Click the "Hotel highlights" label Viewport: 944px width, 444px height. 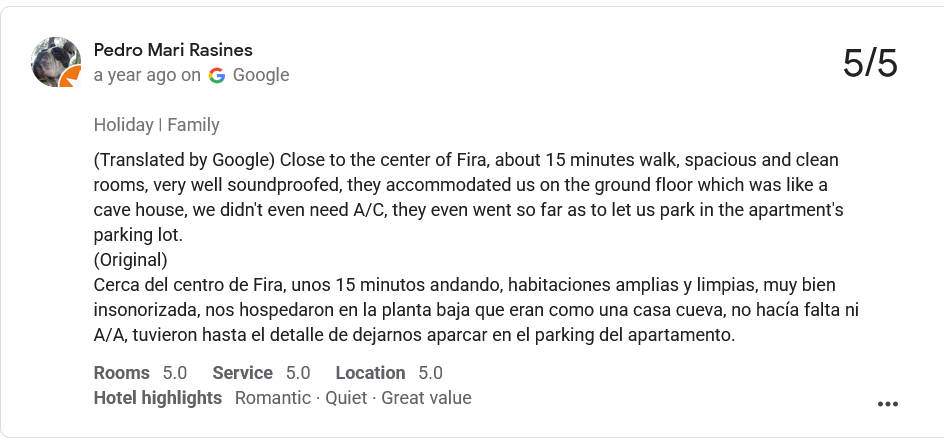[x=157, y=398]
